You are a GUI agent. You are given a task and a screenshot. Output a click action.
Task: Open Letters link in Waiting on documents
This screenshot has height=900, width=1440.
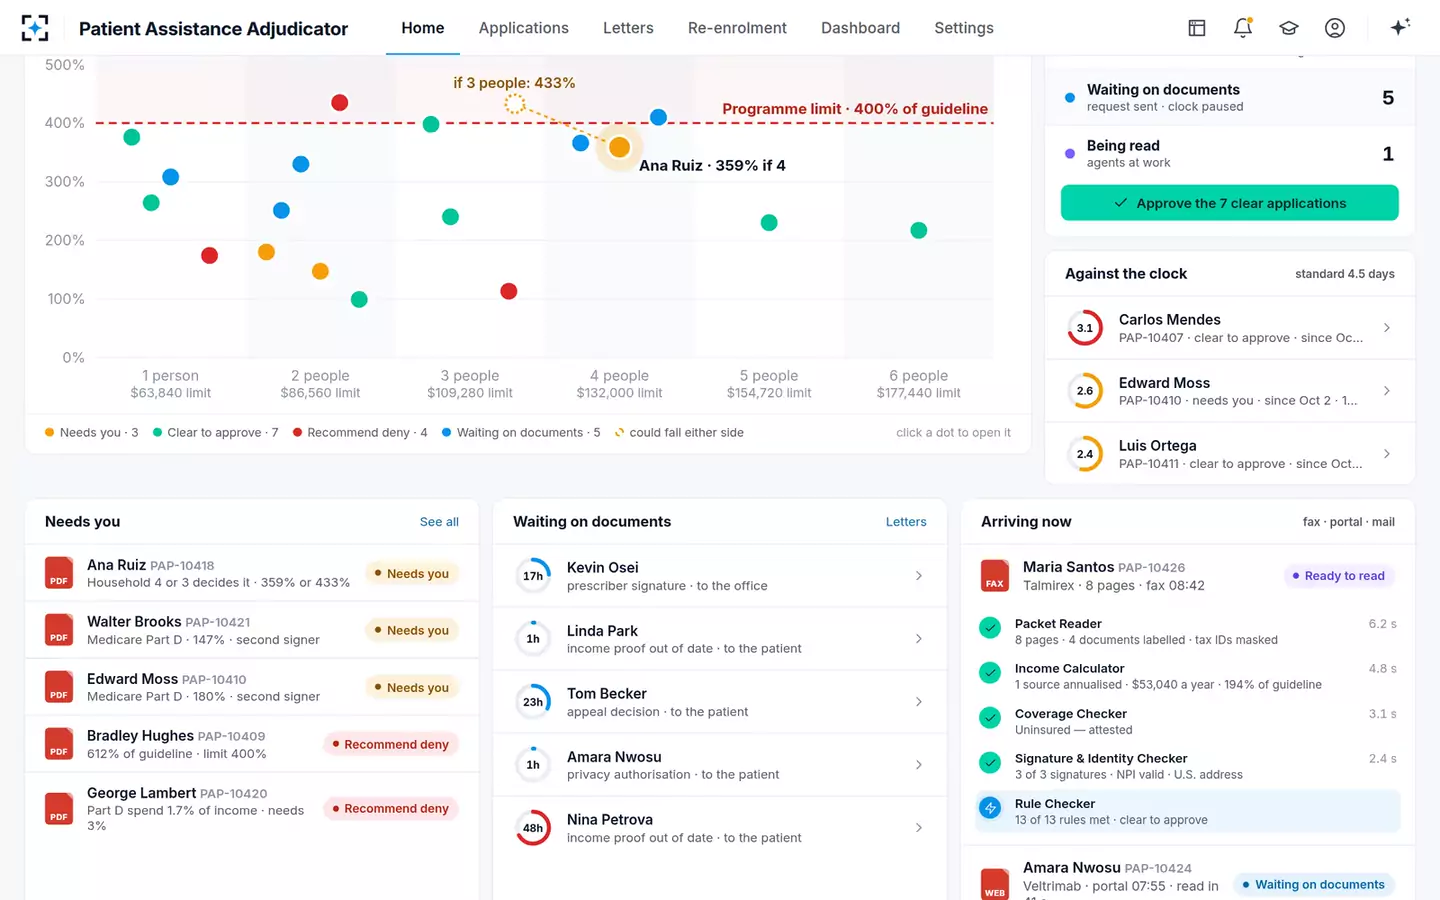[x=906, y=522]
